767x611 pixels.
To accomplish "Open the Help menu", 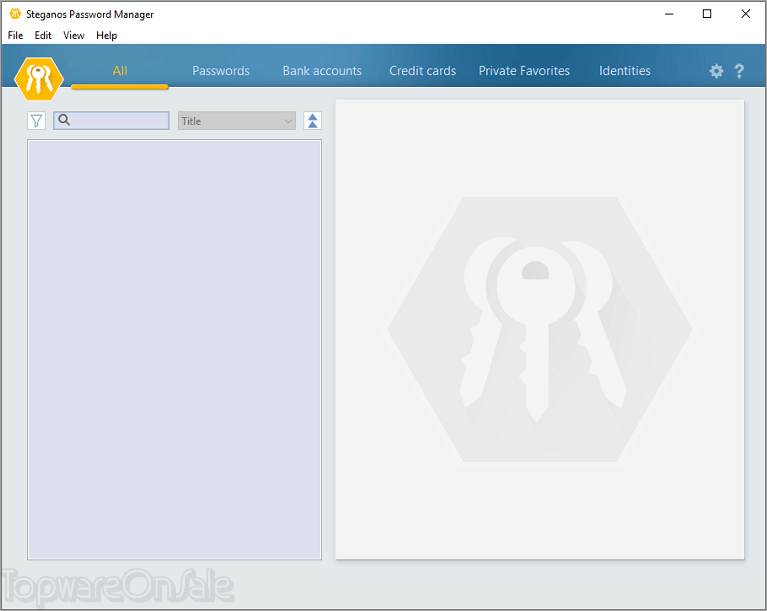I will tap(107, 35).
